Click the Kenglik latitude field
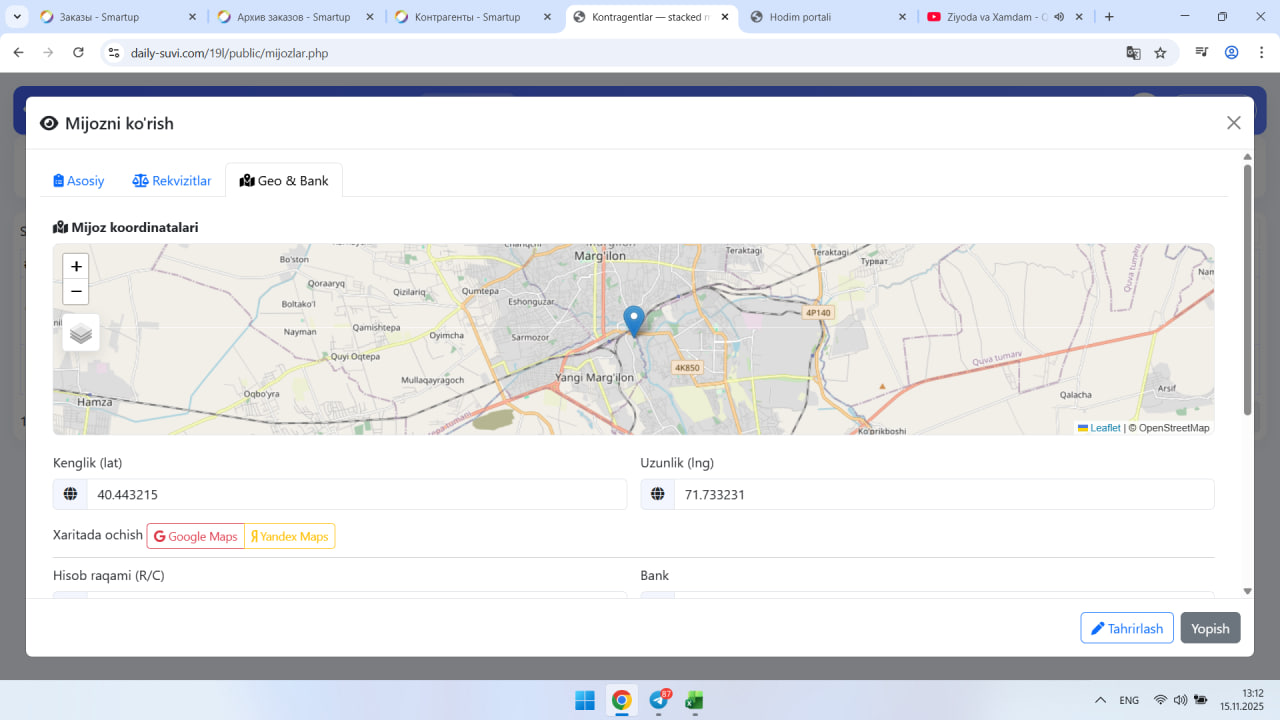This screenshot has width=1280, height=720. 356,494
